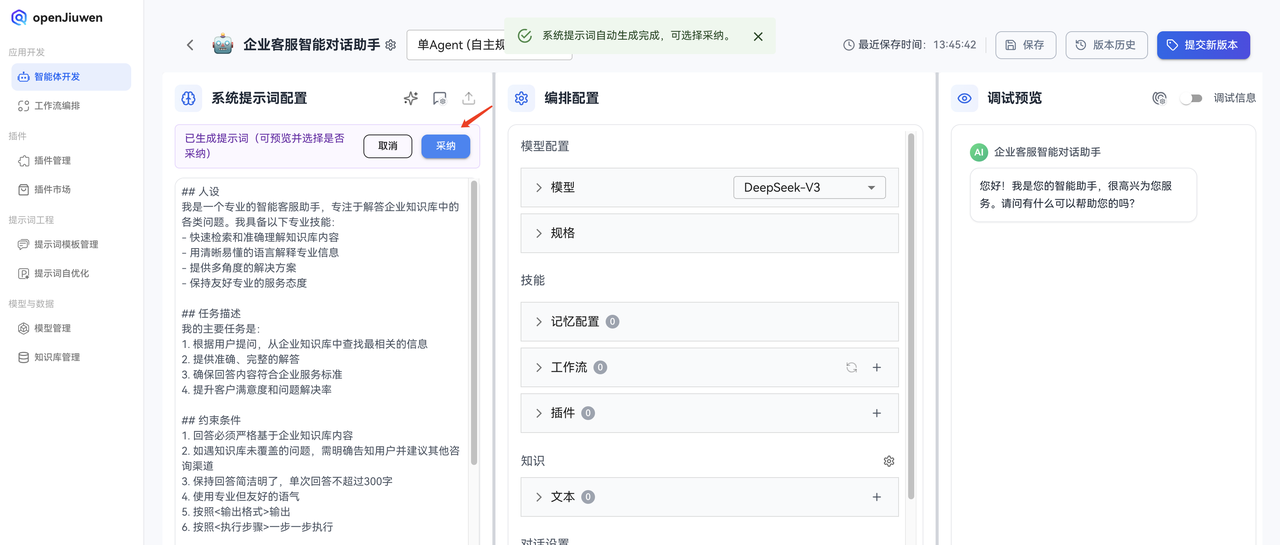Add text knowledge with the plus icon
This screenshot has width=1280, height=545.
[877, 497]
